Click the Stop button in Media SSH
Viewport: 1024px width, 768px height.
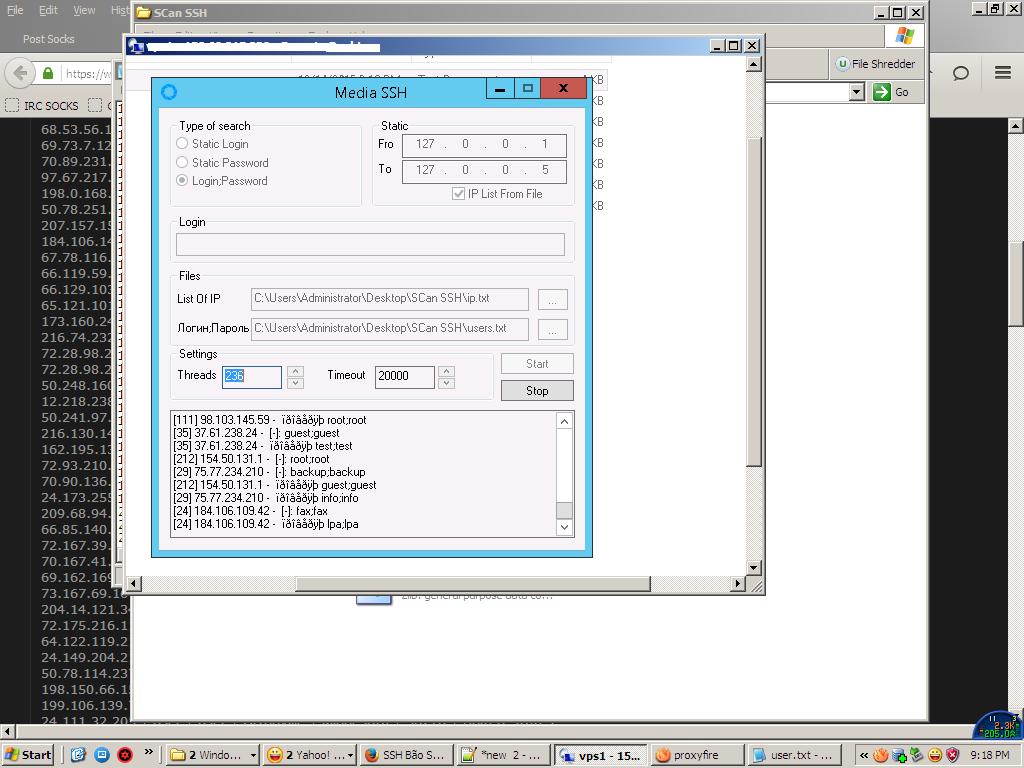[x=537, y=391]
